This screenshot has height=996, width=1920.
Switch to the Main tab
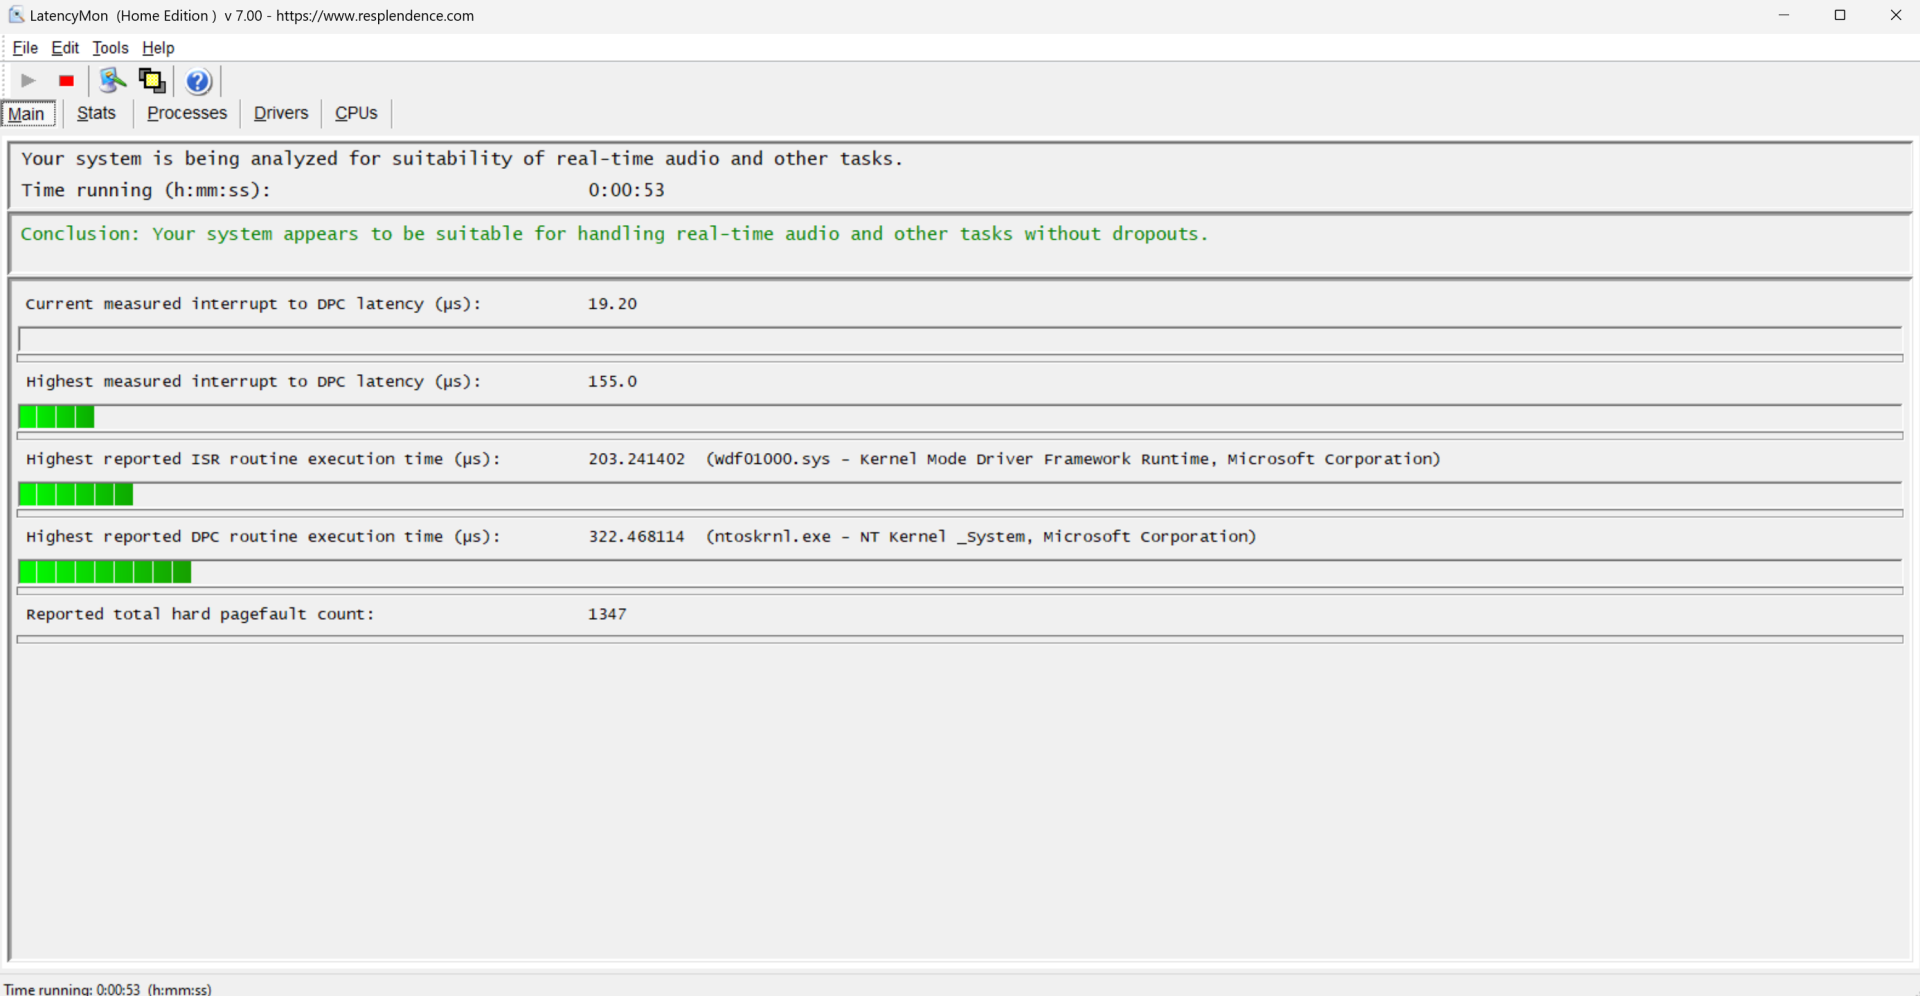(x=27, y=114)
